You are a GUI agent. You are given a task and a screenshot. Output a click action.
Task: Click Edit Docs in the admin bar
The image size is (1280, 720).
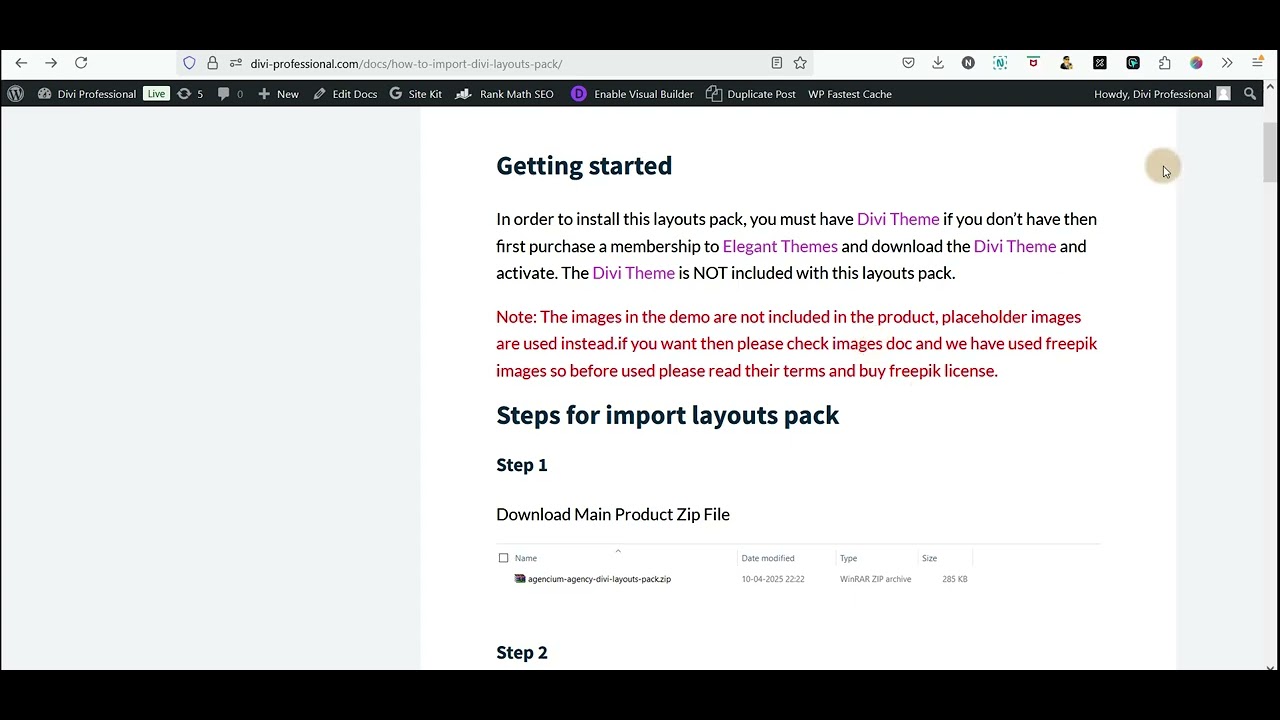click(345, 94)
